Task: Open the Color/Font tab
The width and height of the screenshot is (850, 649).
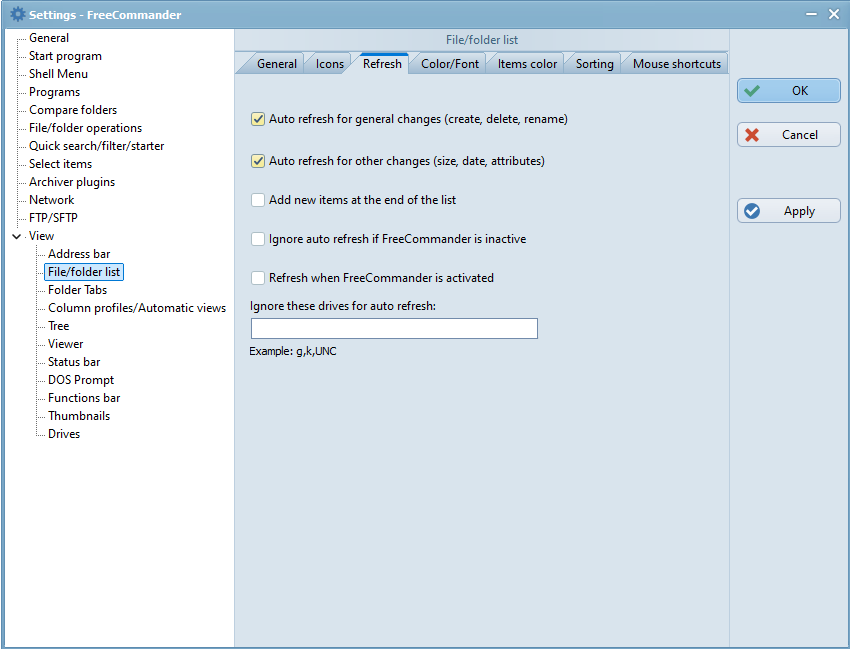Action: (450, 63)
